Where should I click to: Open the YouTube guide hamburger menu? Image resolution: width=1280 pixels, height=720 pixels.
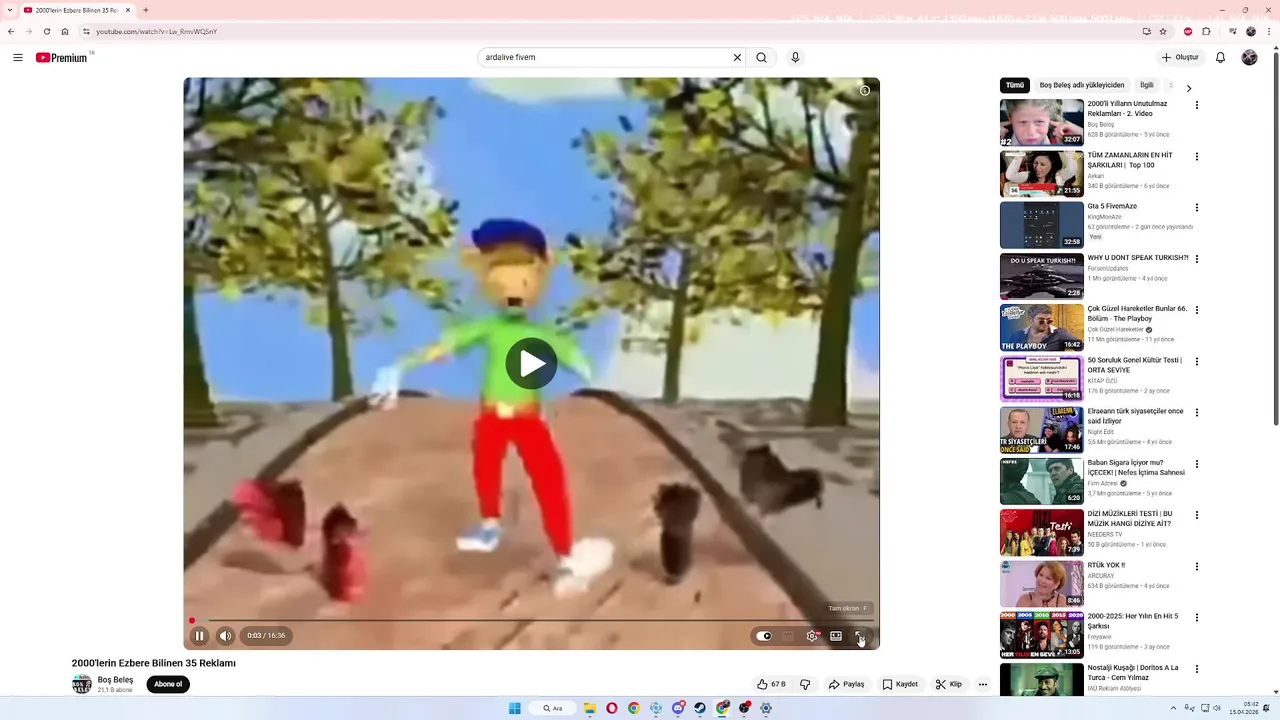[x=18, y=58]
